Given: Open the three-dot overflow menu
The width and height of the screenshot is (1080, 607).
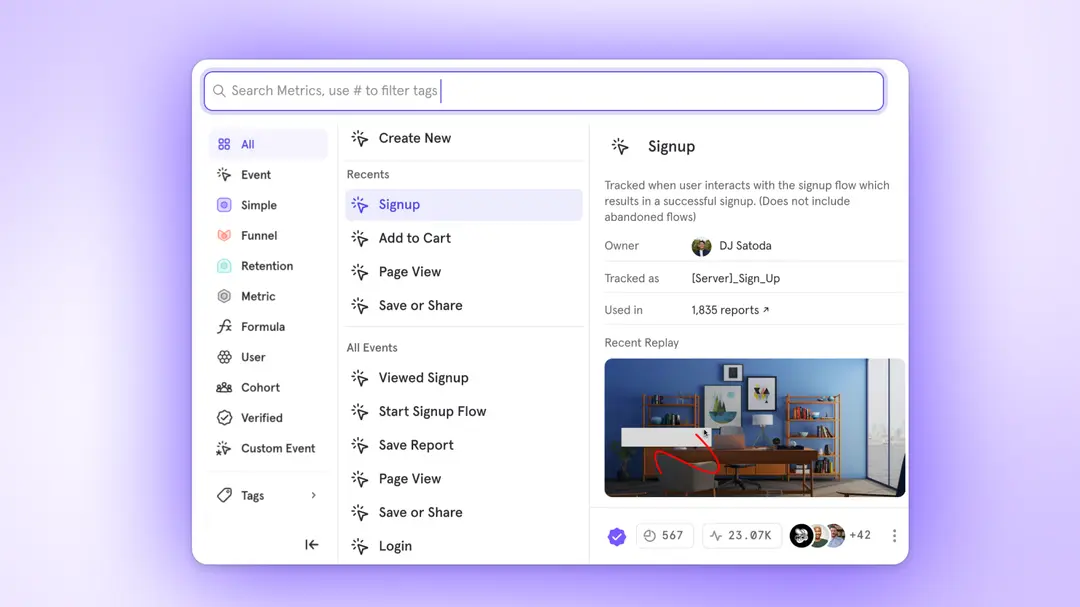Looking at the screenshot, I should tap(894, 535).
